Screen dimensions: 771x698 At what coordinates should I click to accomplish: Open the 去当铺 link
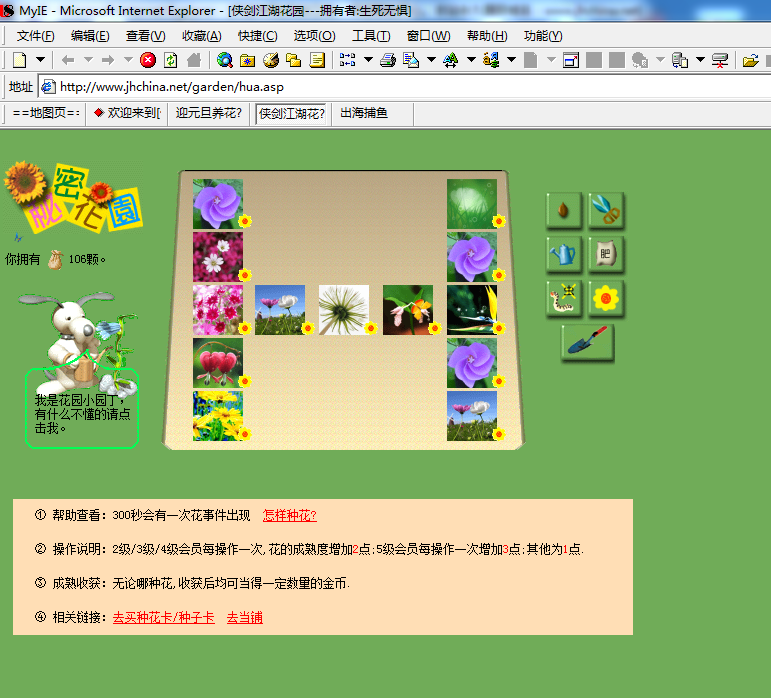244,617
